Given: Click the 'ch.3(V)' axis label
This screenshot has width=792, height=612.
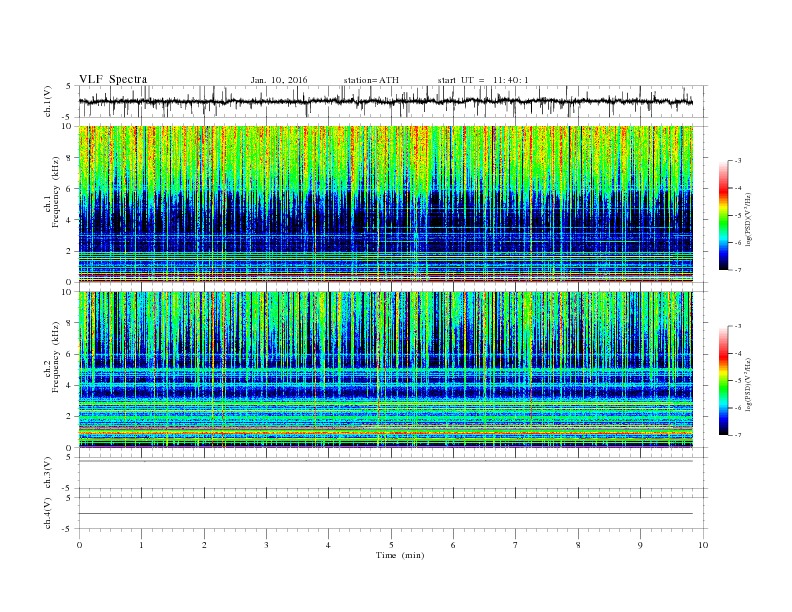Looking at the screenshot, I should pos(48,473).
